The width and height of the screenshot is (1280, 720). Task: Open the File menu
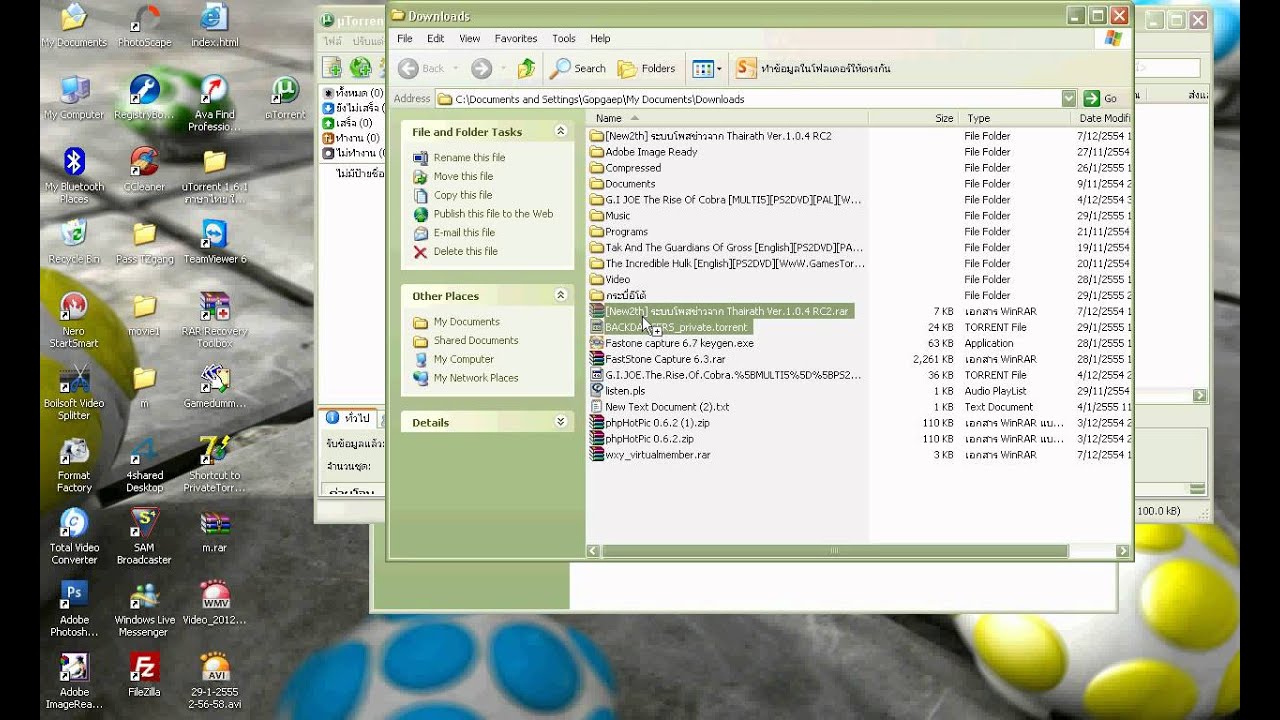(x=404, y=38)
